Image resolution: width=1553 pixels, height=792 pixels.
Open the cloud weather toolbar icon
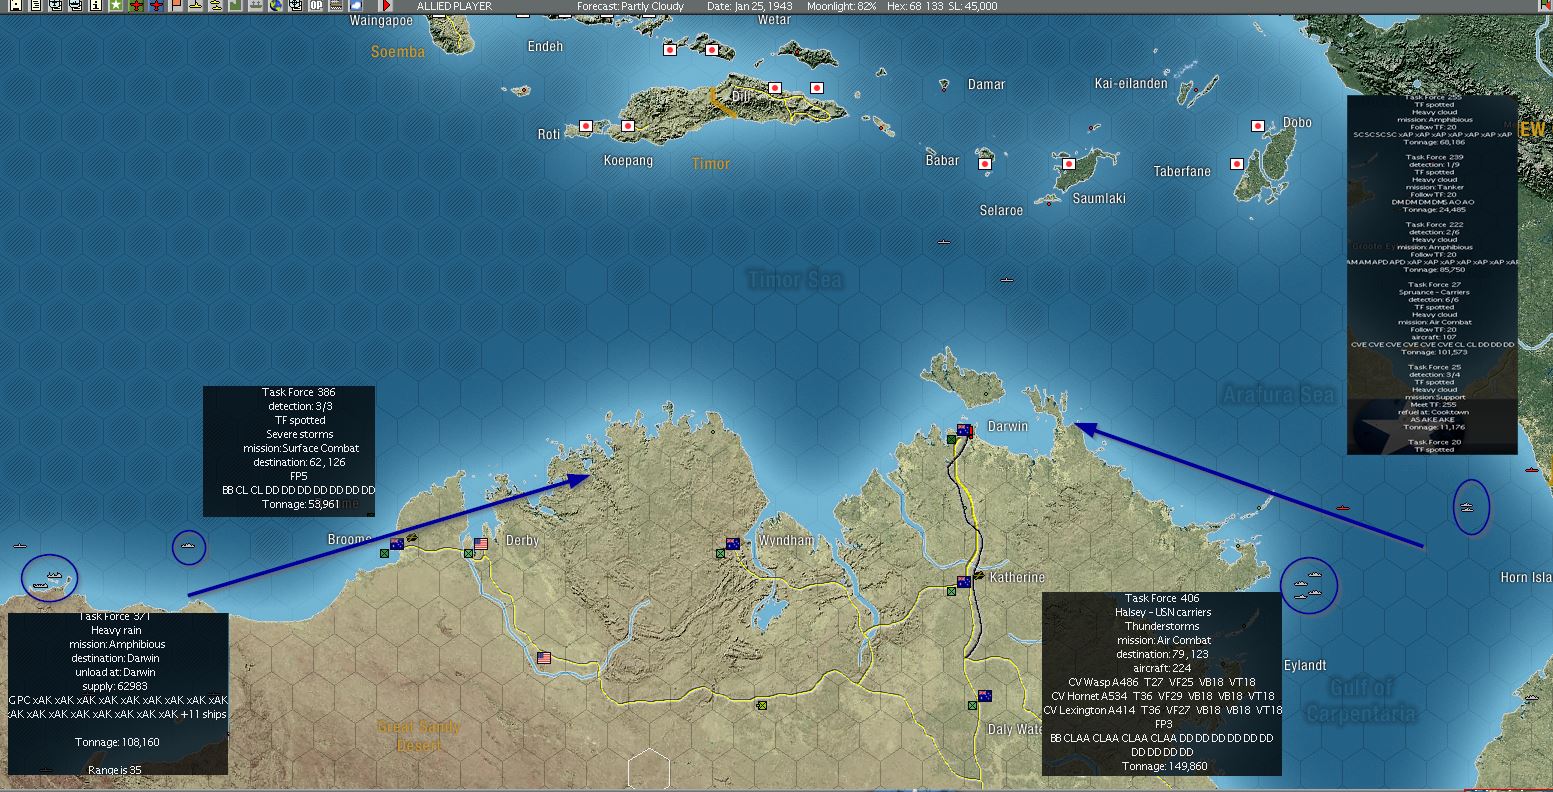tap(355, 6)
